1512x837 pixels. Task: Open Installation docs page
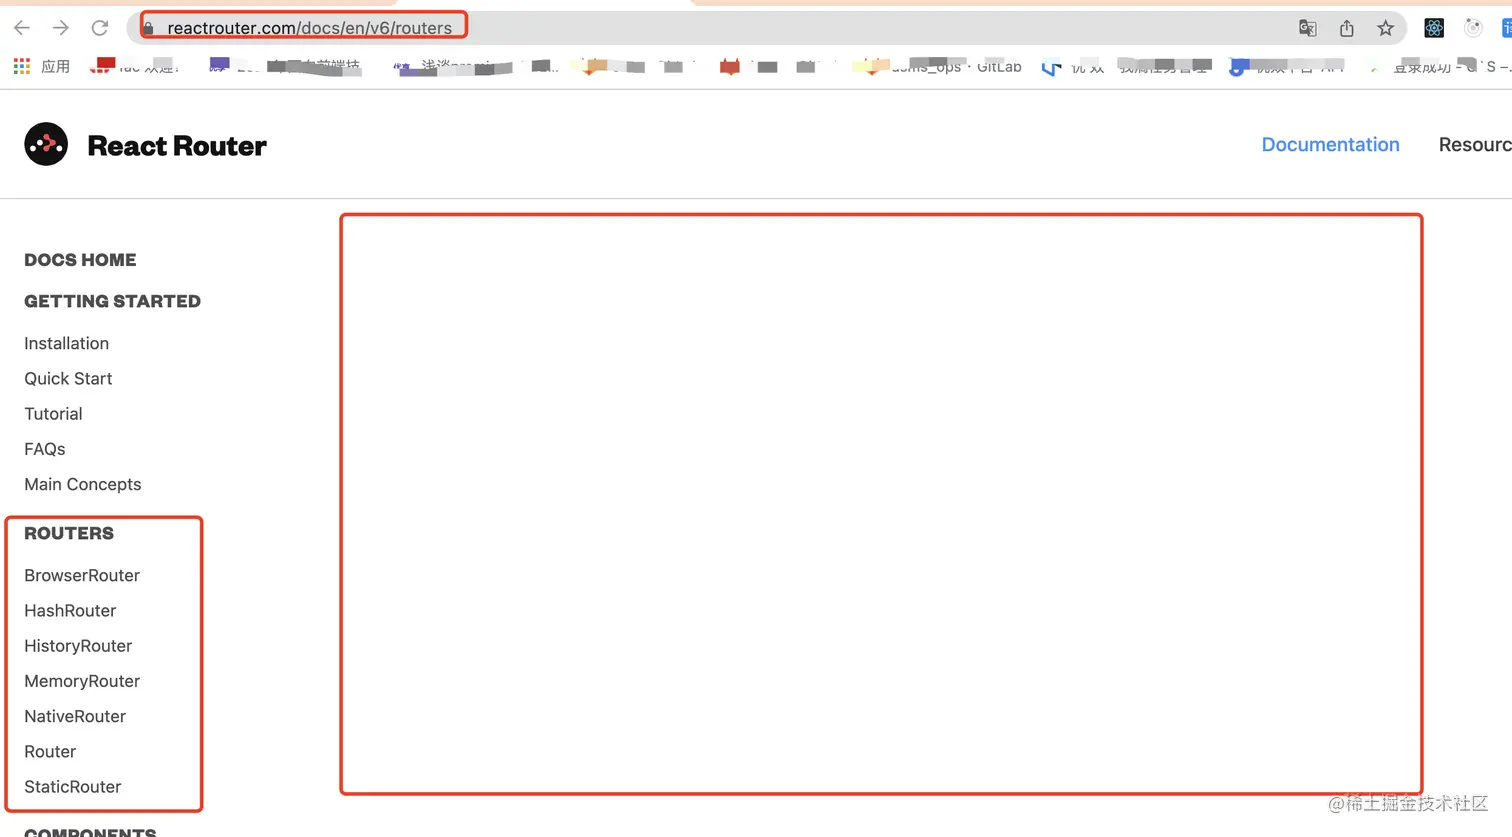(x=66, y=343)
